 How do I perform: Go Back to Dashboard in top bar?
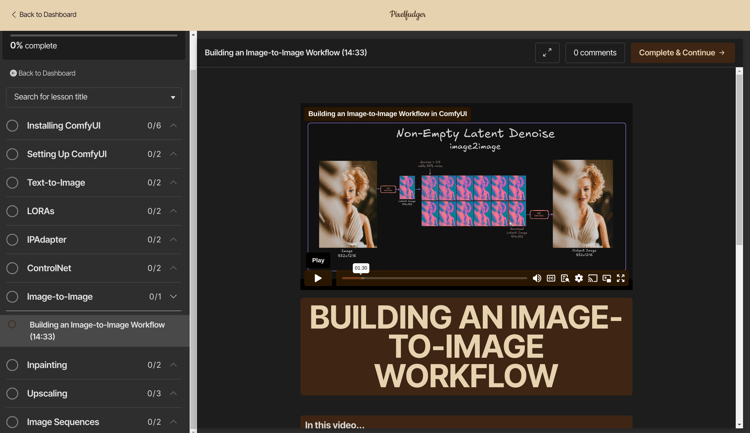pos(43,15)
